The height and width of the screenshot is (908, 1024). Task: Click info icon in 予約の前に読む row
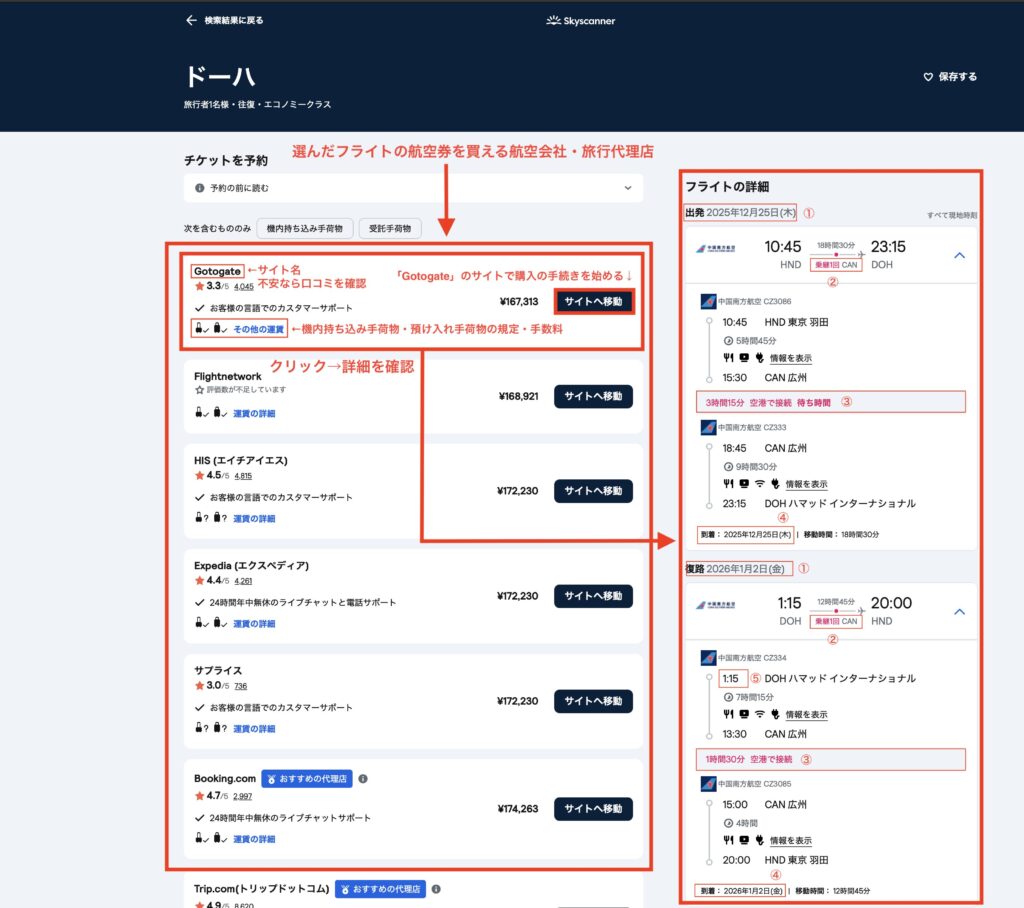point(200,188)
